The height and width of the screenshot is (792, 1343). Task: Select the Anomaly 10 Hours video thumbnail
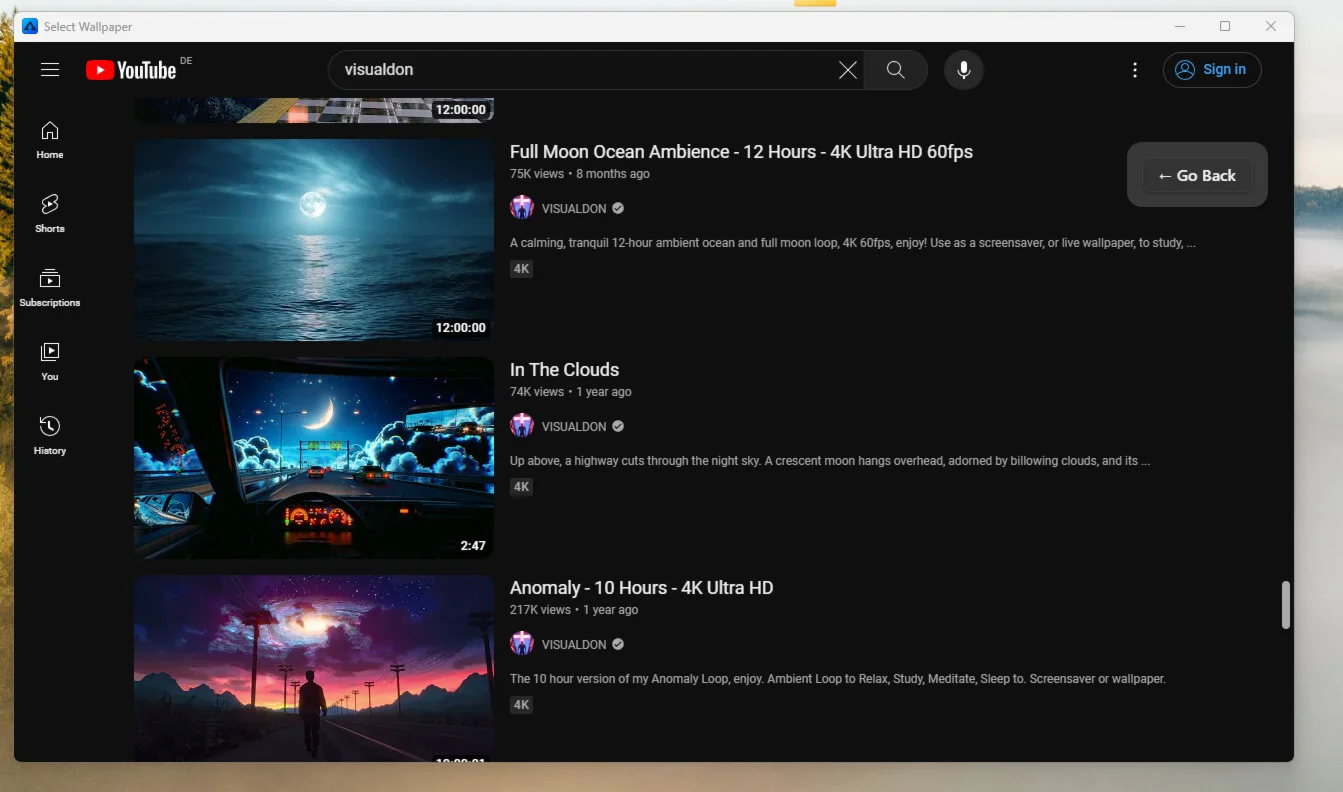pyautogui.click(x=313, y=668)
